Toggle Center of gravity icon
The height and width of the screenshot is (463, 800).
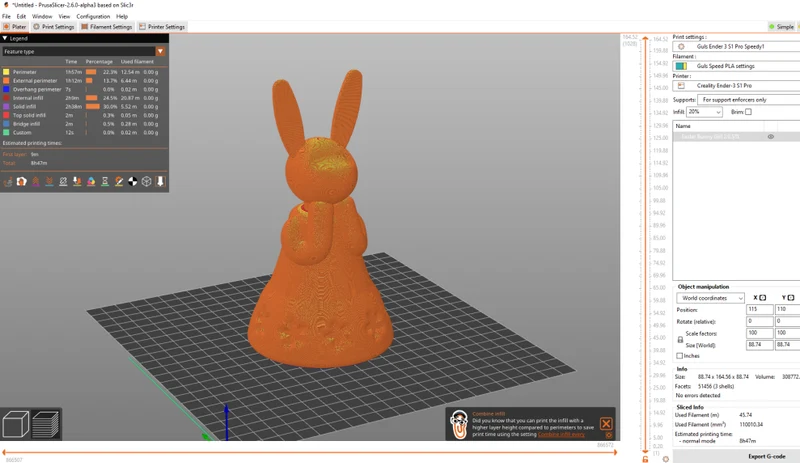click(x=132, y=181)
